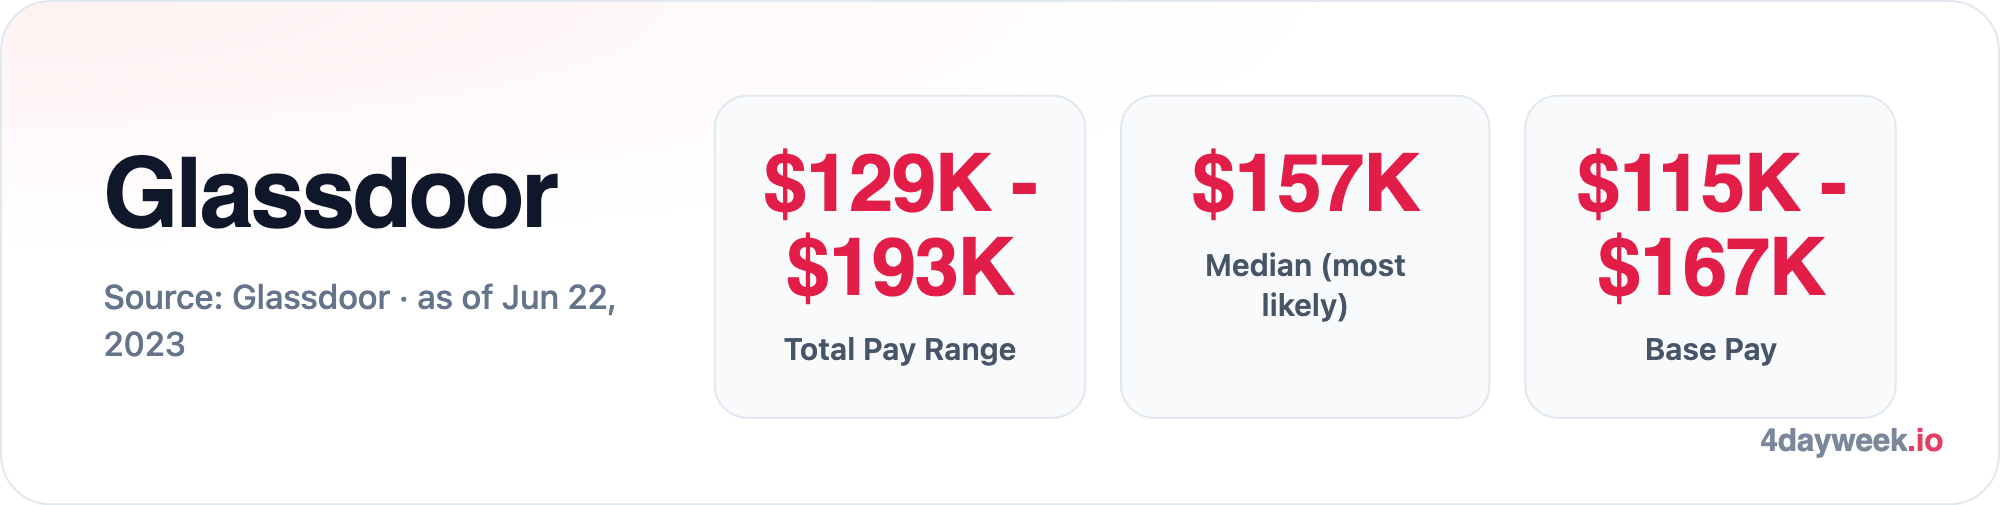Open the Total Pay Range card
The image size is (2000, 505).
coord(900,257)
